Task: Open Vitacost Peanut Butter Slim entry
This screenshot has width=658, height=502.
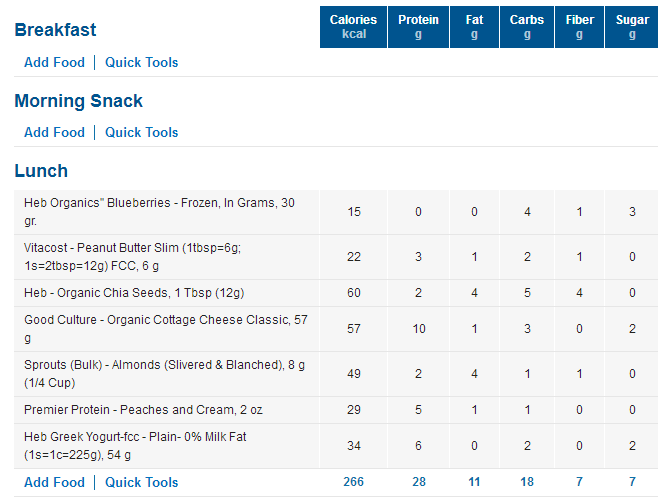Action: [133, 256]
